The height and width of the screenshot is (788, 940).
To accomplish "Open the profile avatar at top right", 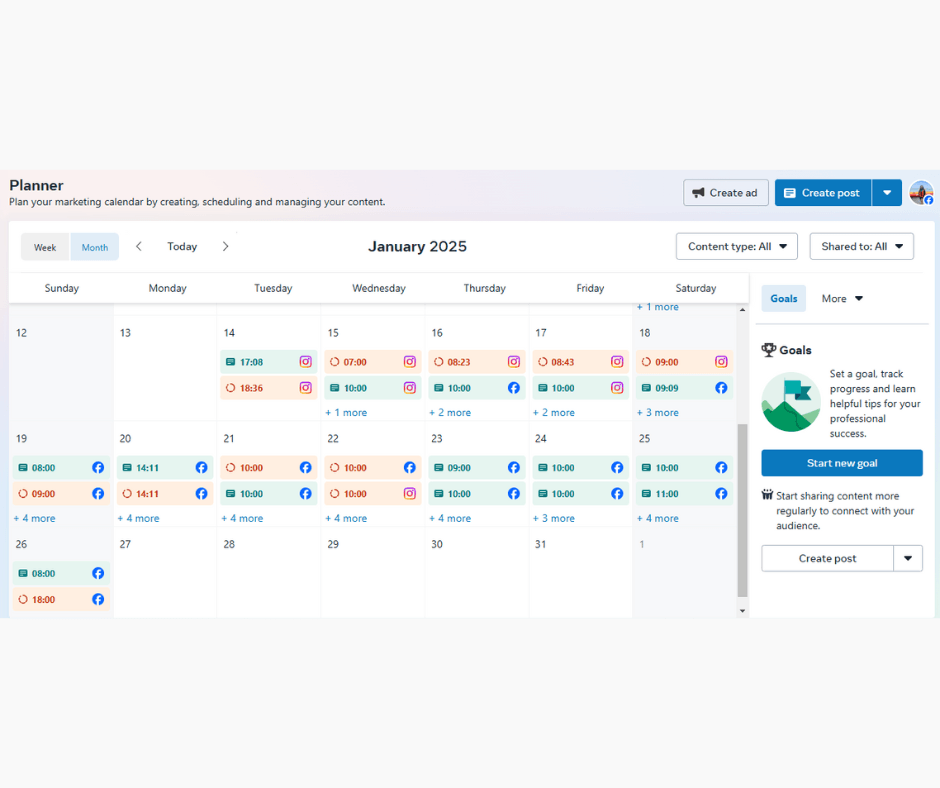I will 921,193.
